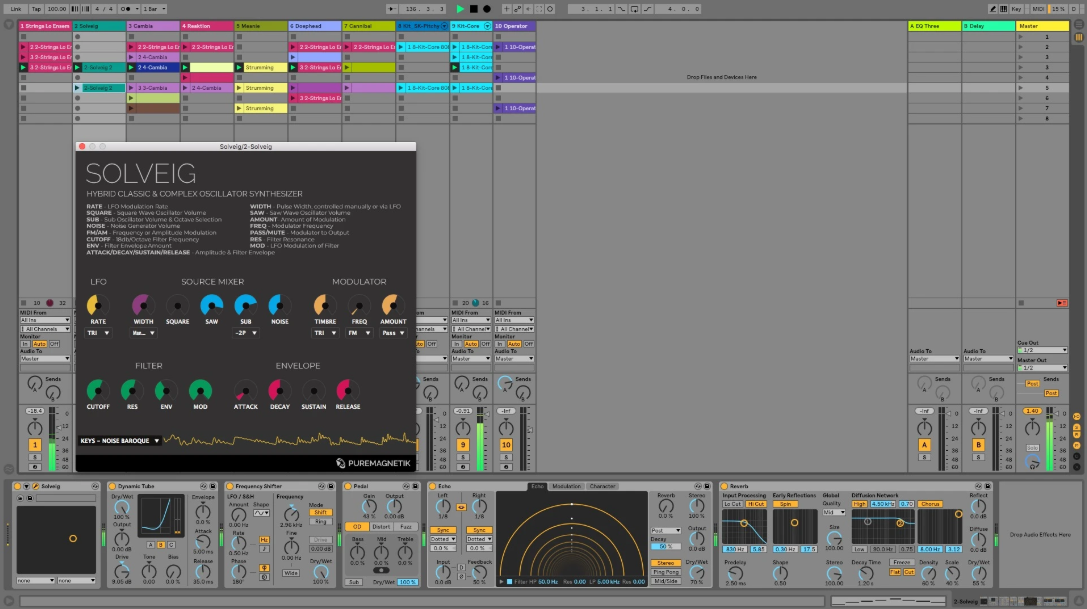Launch the Strumming clip in scene 3
This screenshot has width=1087, height=609.
pos(239,67)
